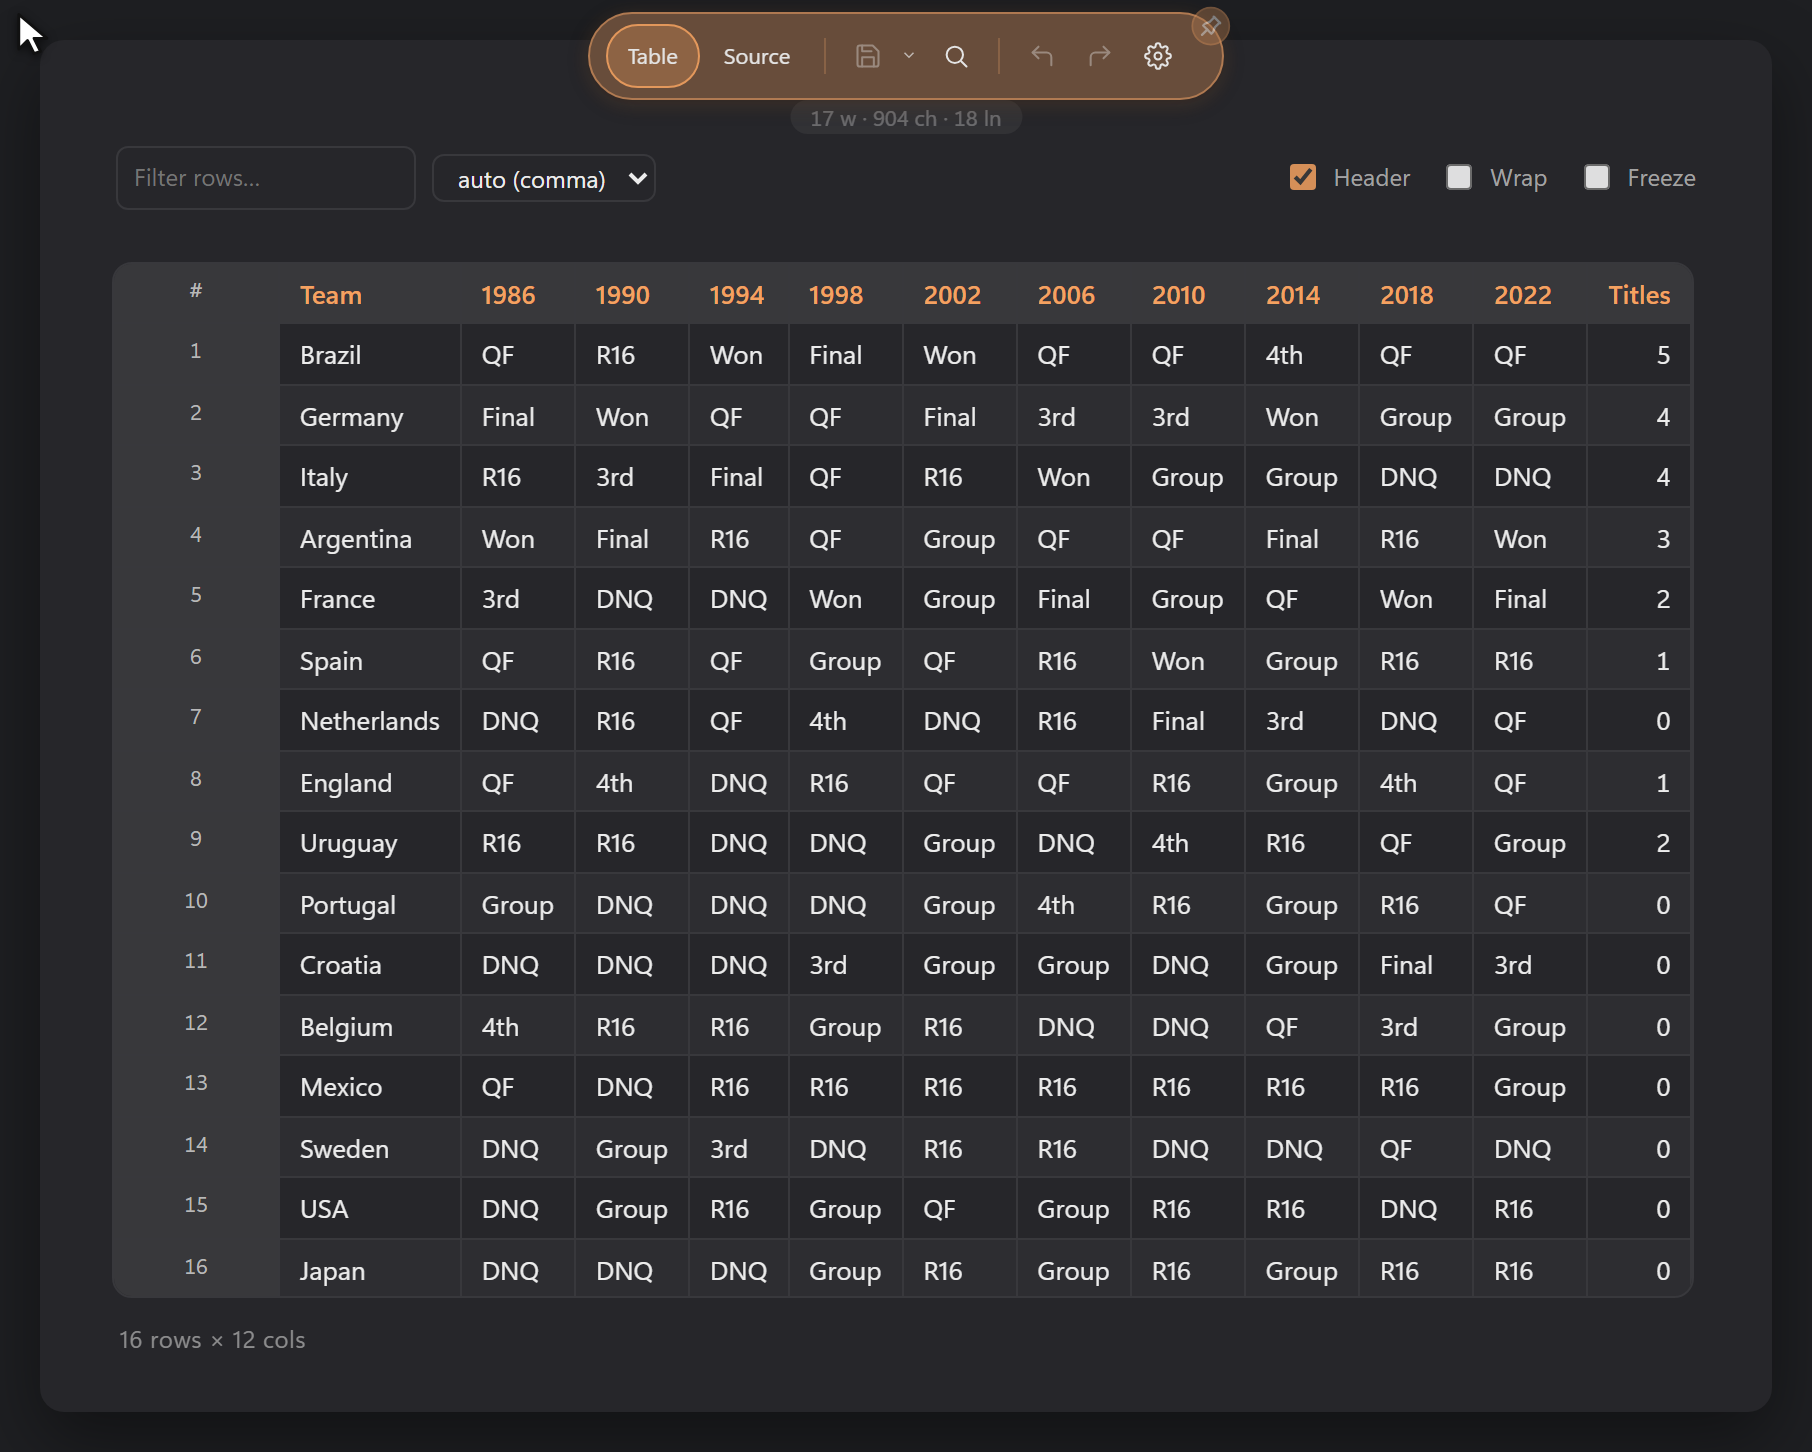This screenshot has width=1812, height=1452.
Task: Click the 2022 column header
Action: click(1530, 295)
